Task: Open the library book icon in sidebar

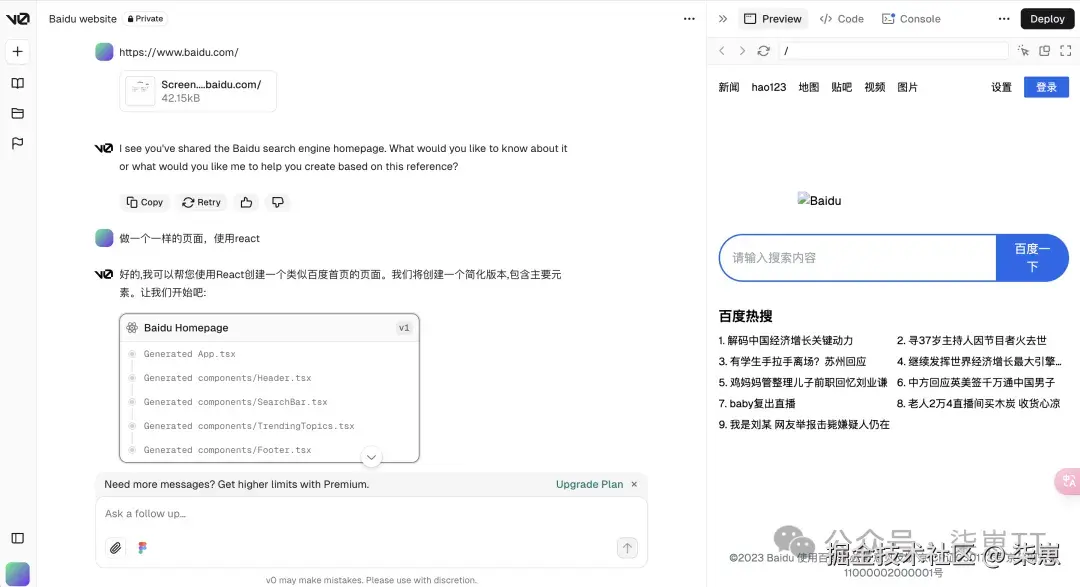Action: coord(18,83)
